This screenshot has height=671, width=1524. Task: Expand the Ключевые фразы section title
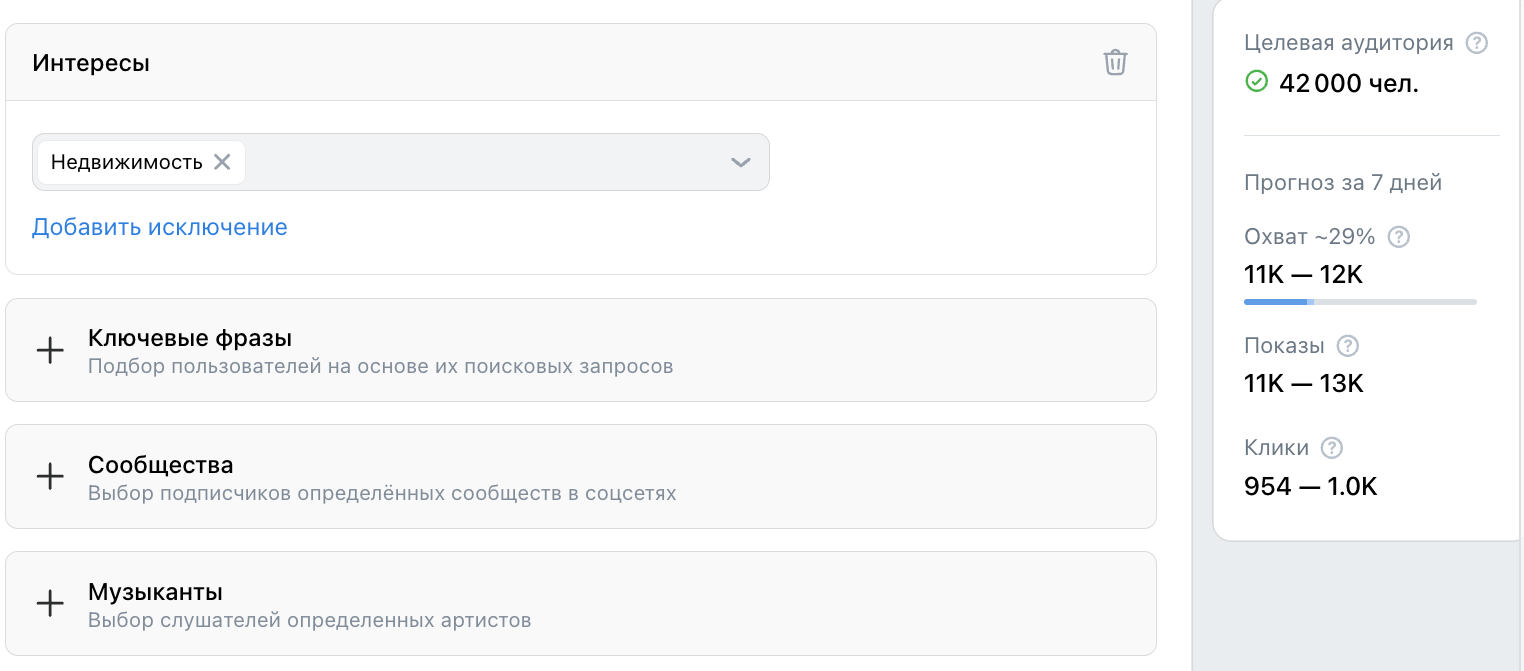click(x=190, y=338)
